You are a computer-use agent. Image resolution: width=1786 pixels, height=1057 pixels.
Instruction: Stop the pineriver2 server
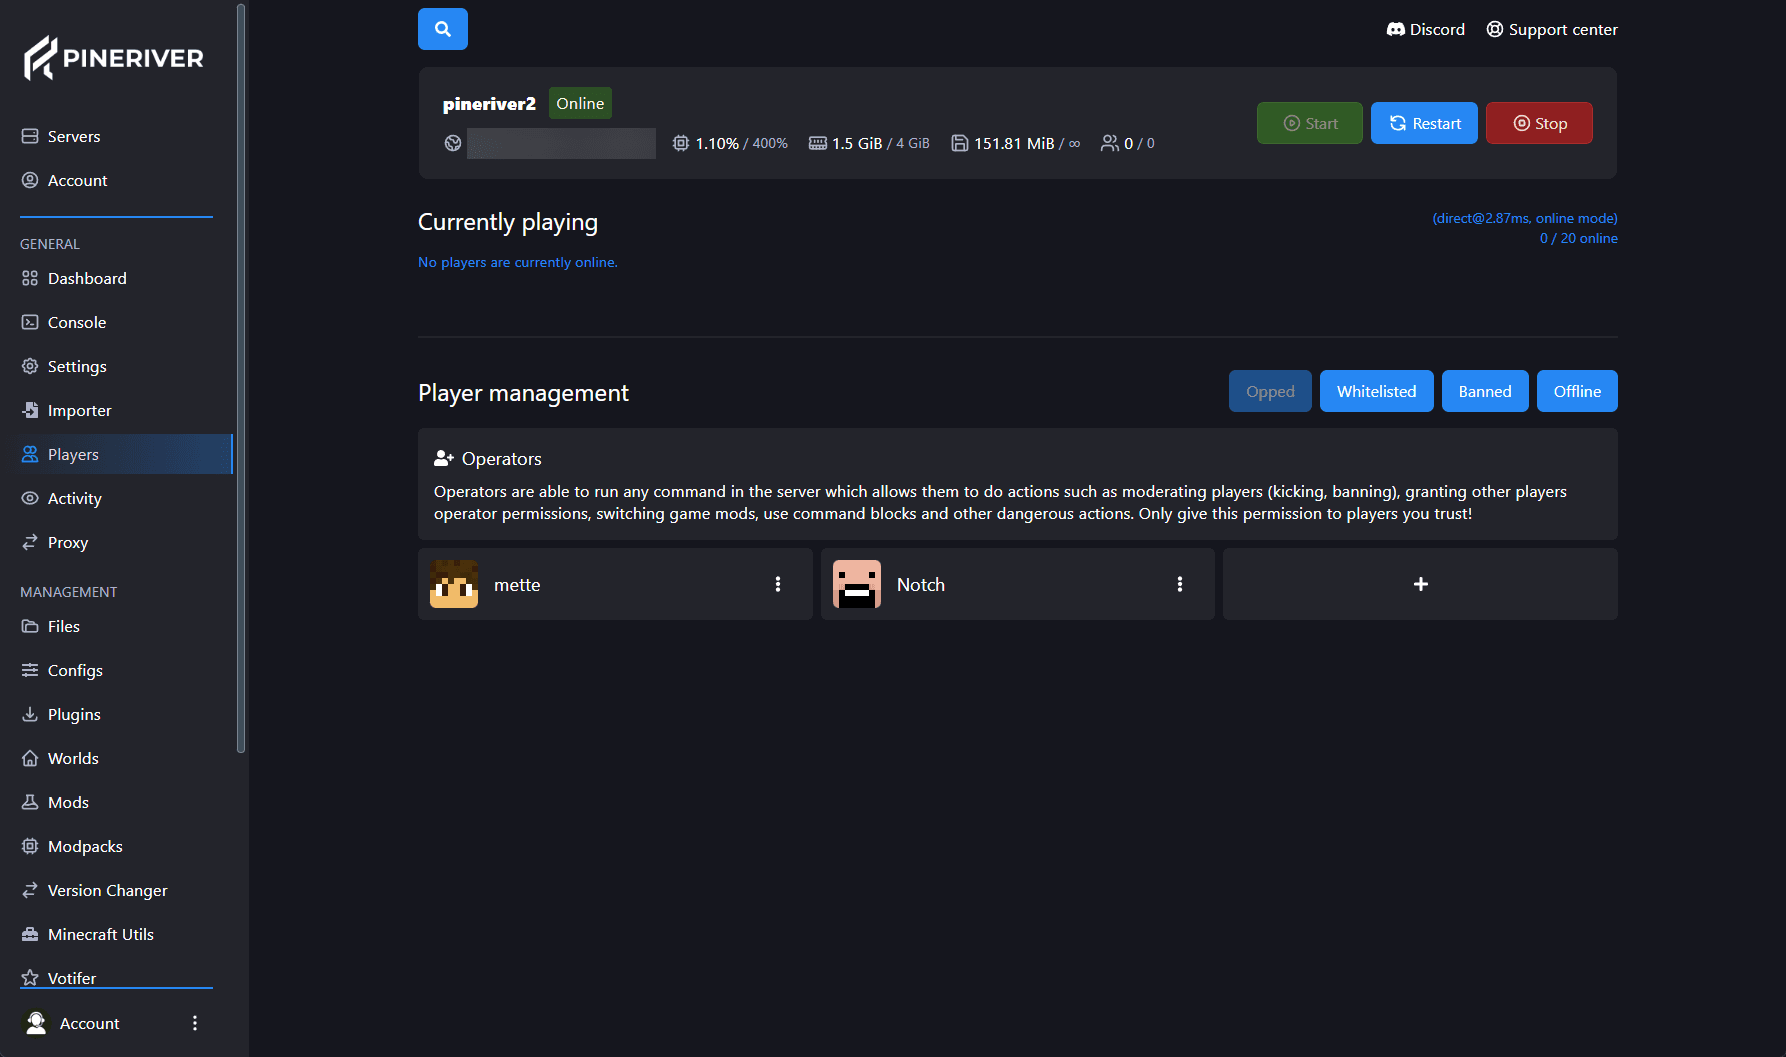pos(1539,123)
